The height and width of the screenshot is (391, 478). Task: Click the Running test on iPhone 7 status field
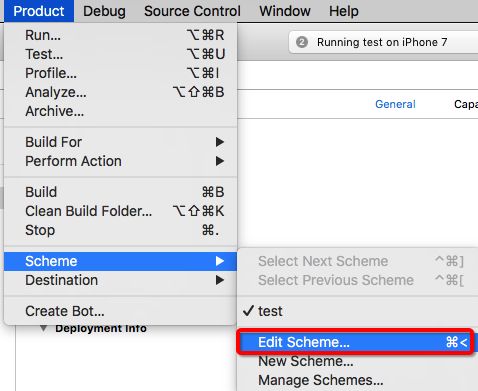(383, 42)
